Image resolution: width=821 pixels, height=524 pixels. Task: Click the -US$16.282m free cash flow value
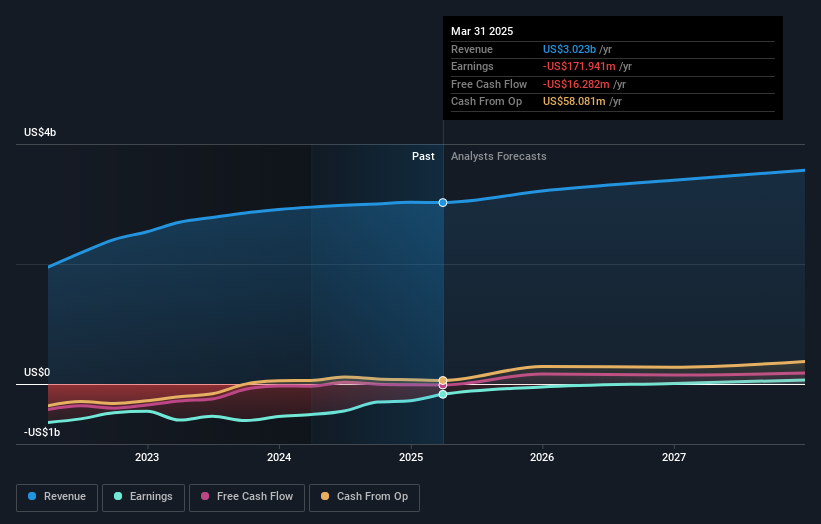click(576, 84)
